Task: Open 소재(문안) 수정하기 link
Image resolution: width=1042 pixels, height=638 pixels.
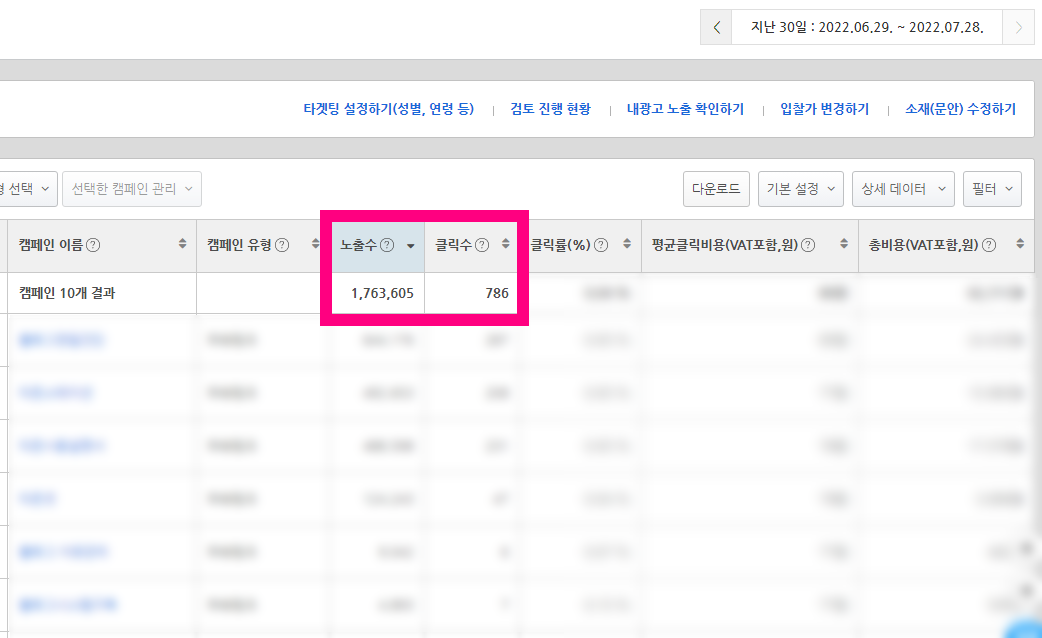Action: pos(960,109)
